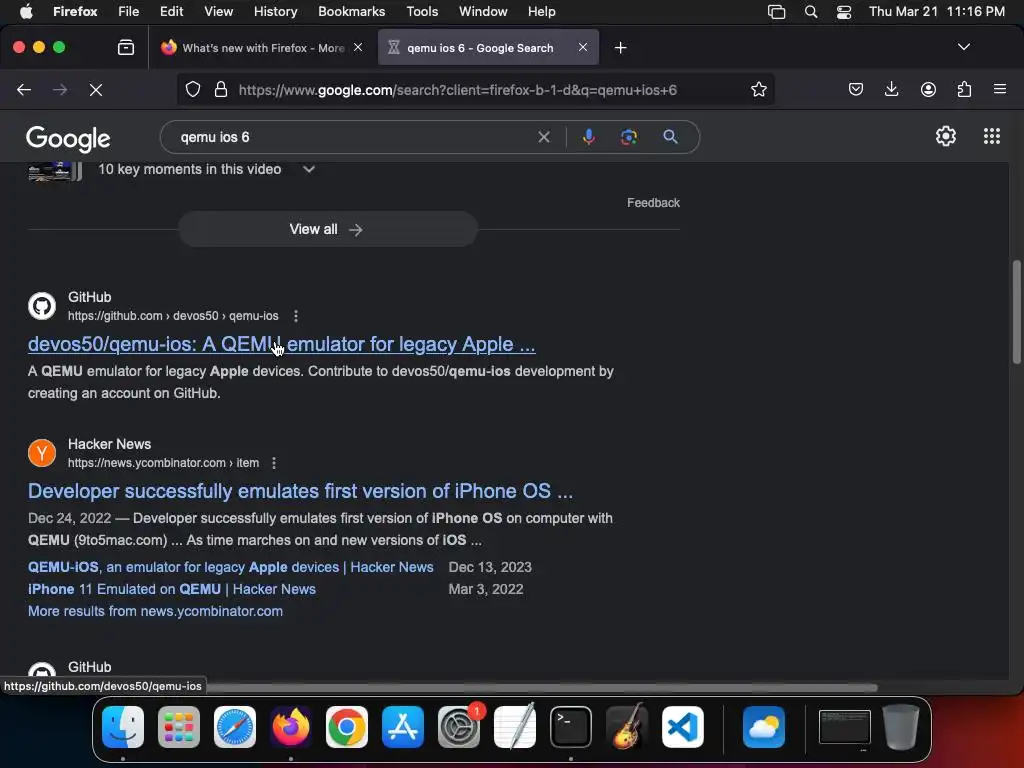Screen dimensions: 1024x768
Task: Open the list all tabs chevron
Action: pyautogui.click(x=963, y=47)
